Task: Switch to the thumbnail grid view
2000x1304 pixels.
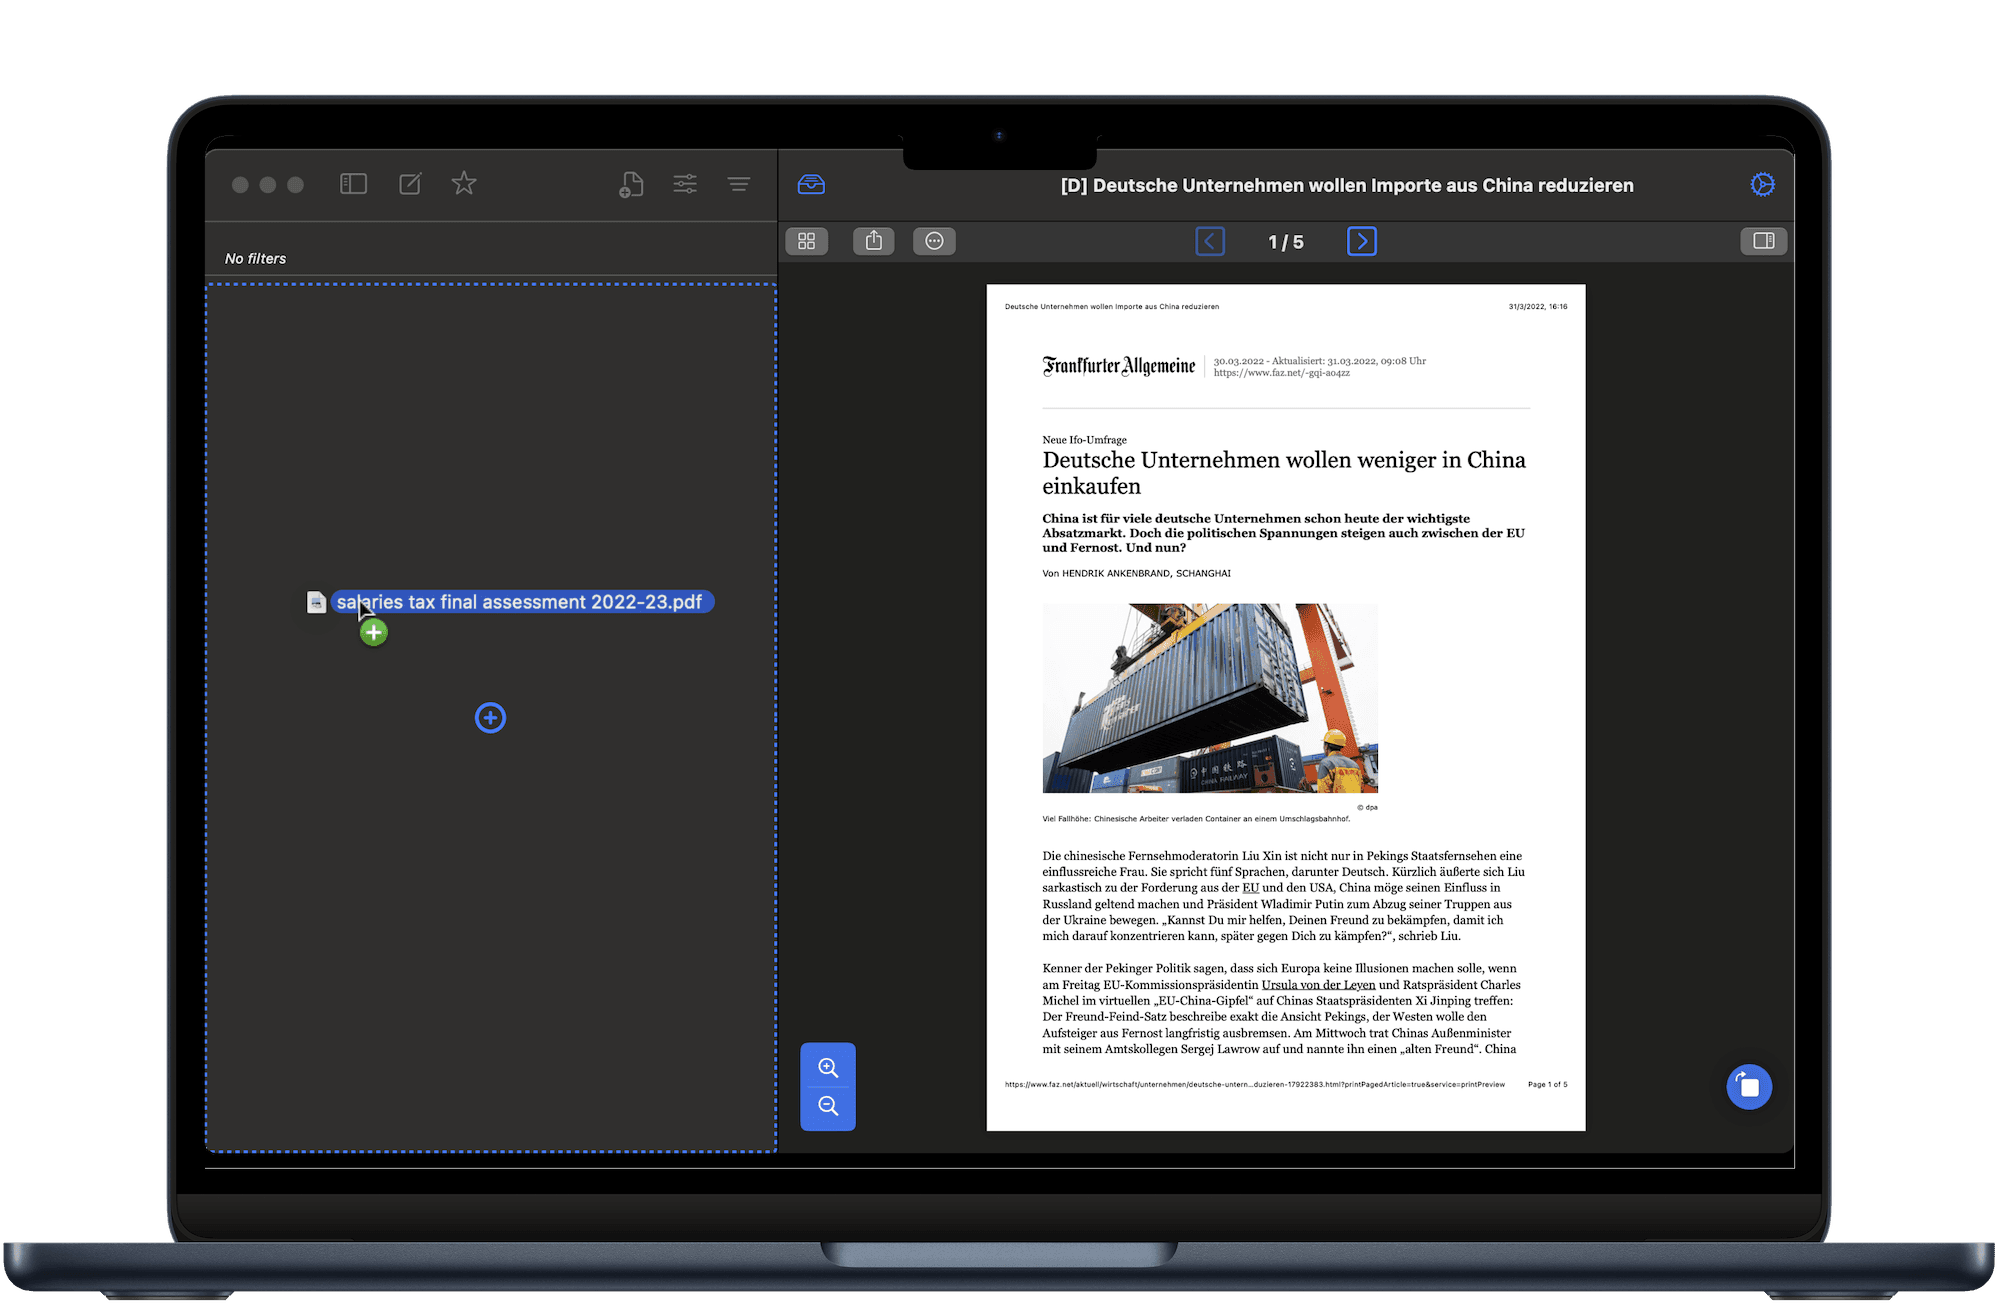Action: (x=807, y=241)
